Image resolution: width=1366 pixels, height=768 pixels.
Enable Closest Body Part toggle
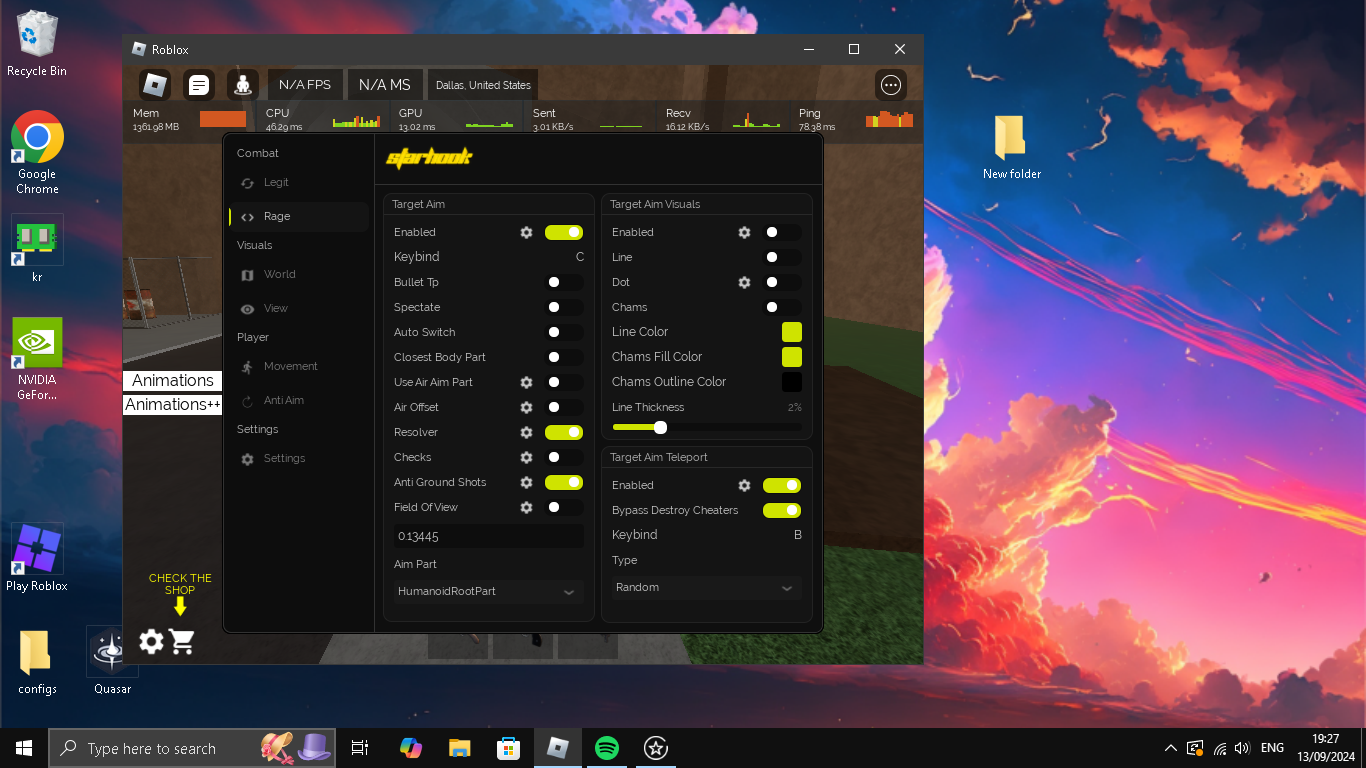564,357
